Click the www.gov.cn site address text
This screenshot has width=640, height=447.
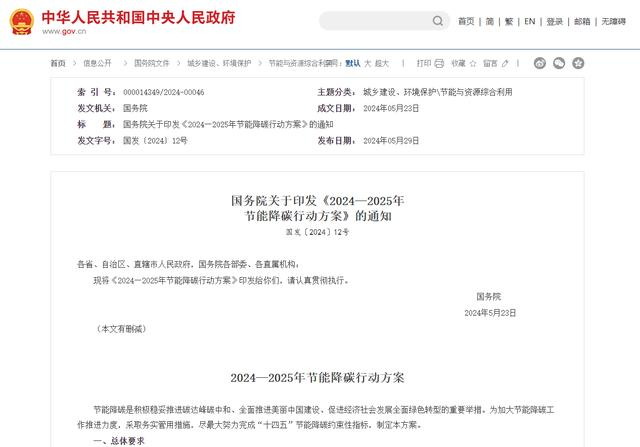pos(64,31)
